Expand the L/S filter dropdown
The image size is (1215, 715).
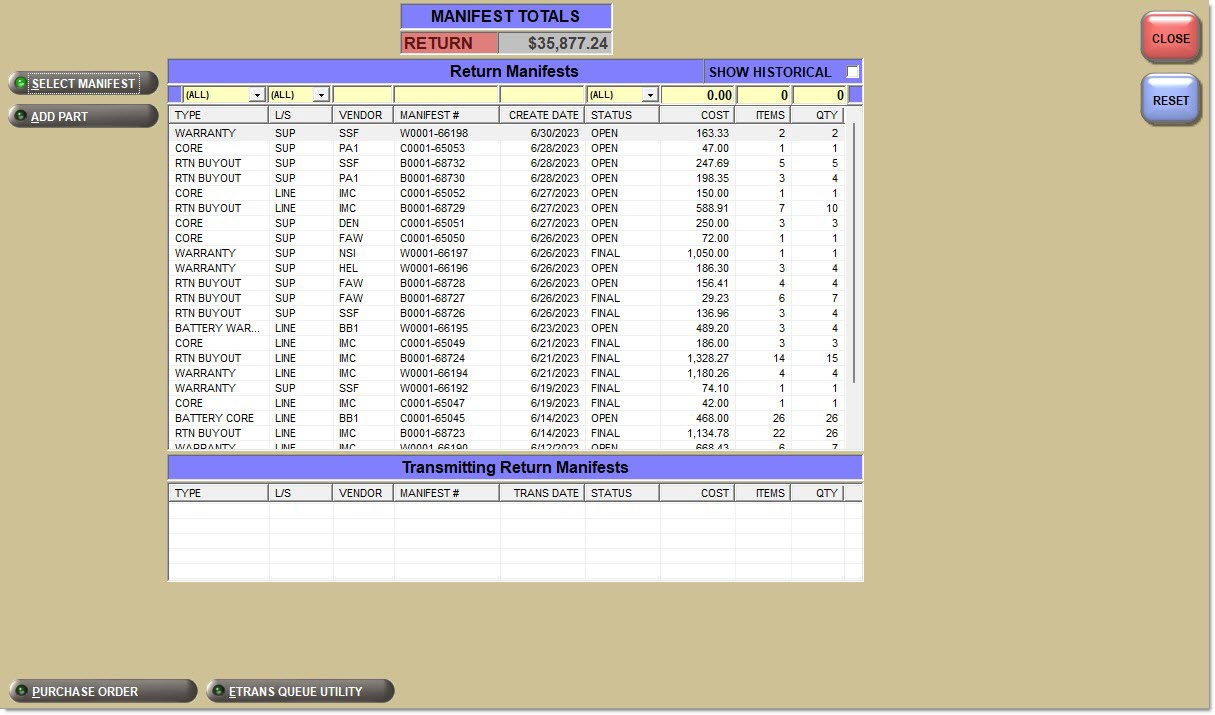[x=321, y=95]
